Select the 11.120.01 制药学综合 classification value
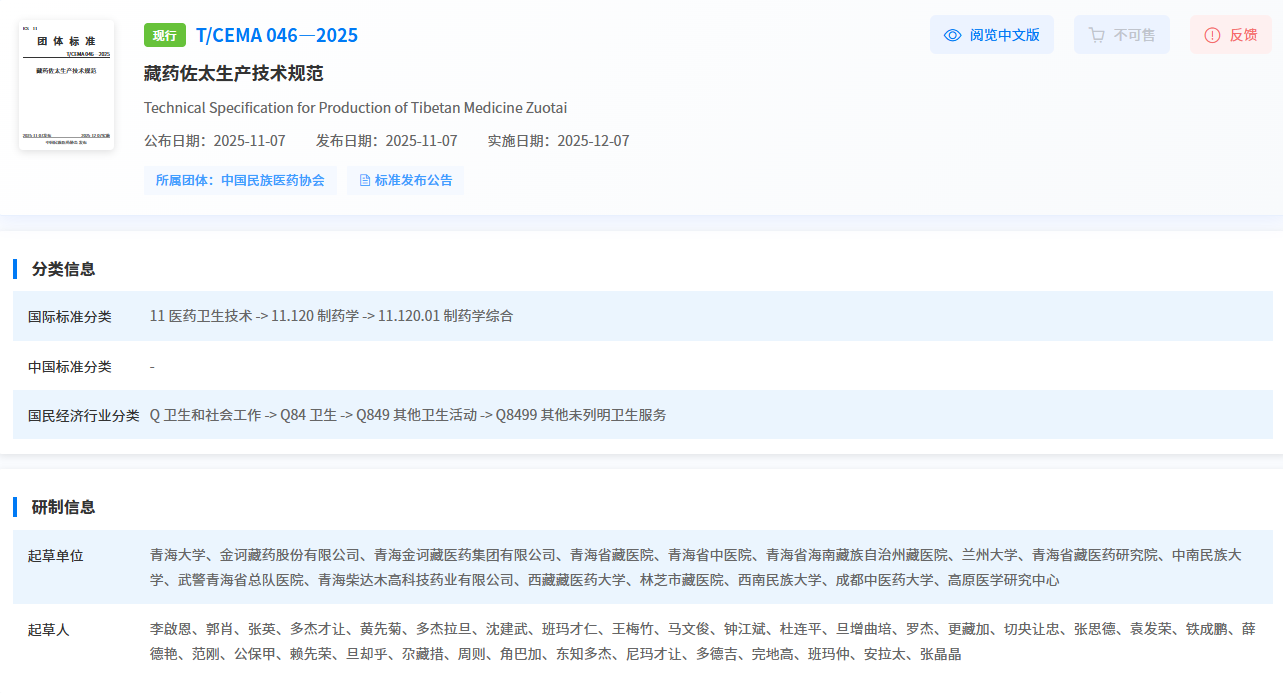The height and width of the screenshot is (693, 1283). point(445,316)
